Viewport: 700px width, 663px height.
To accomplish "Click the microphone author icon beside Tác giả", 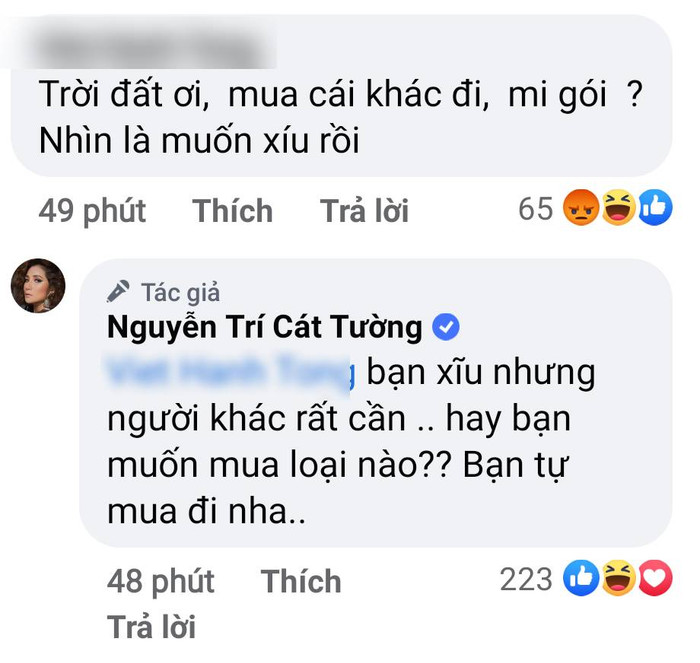I will click(119, 291).
